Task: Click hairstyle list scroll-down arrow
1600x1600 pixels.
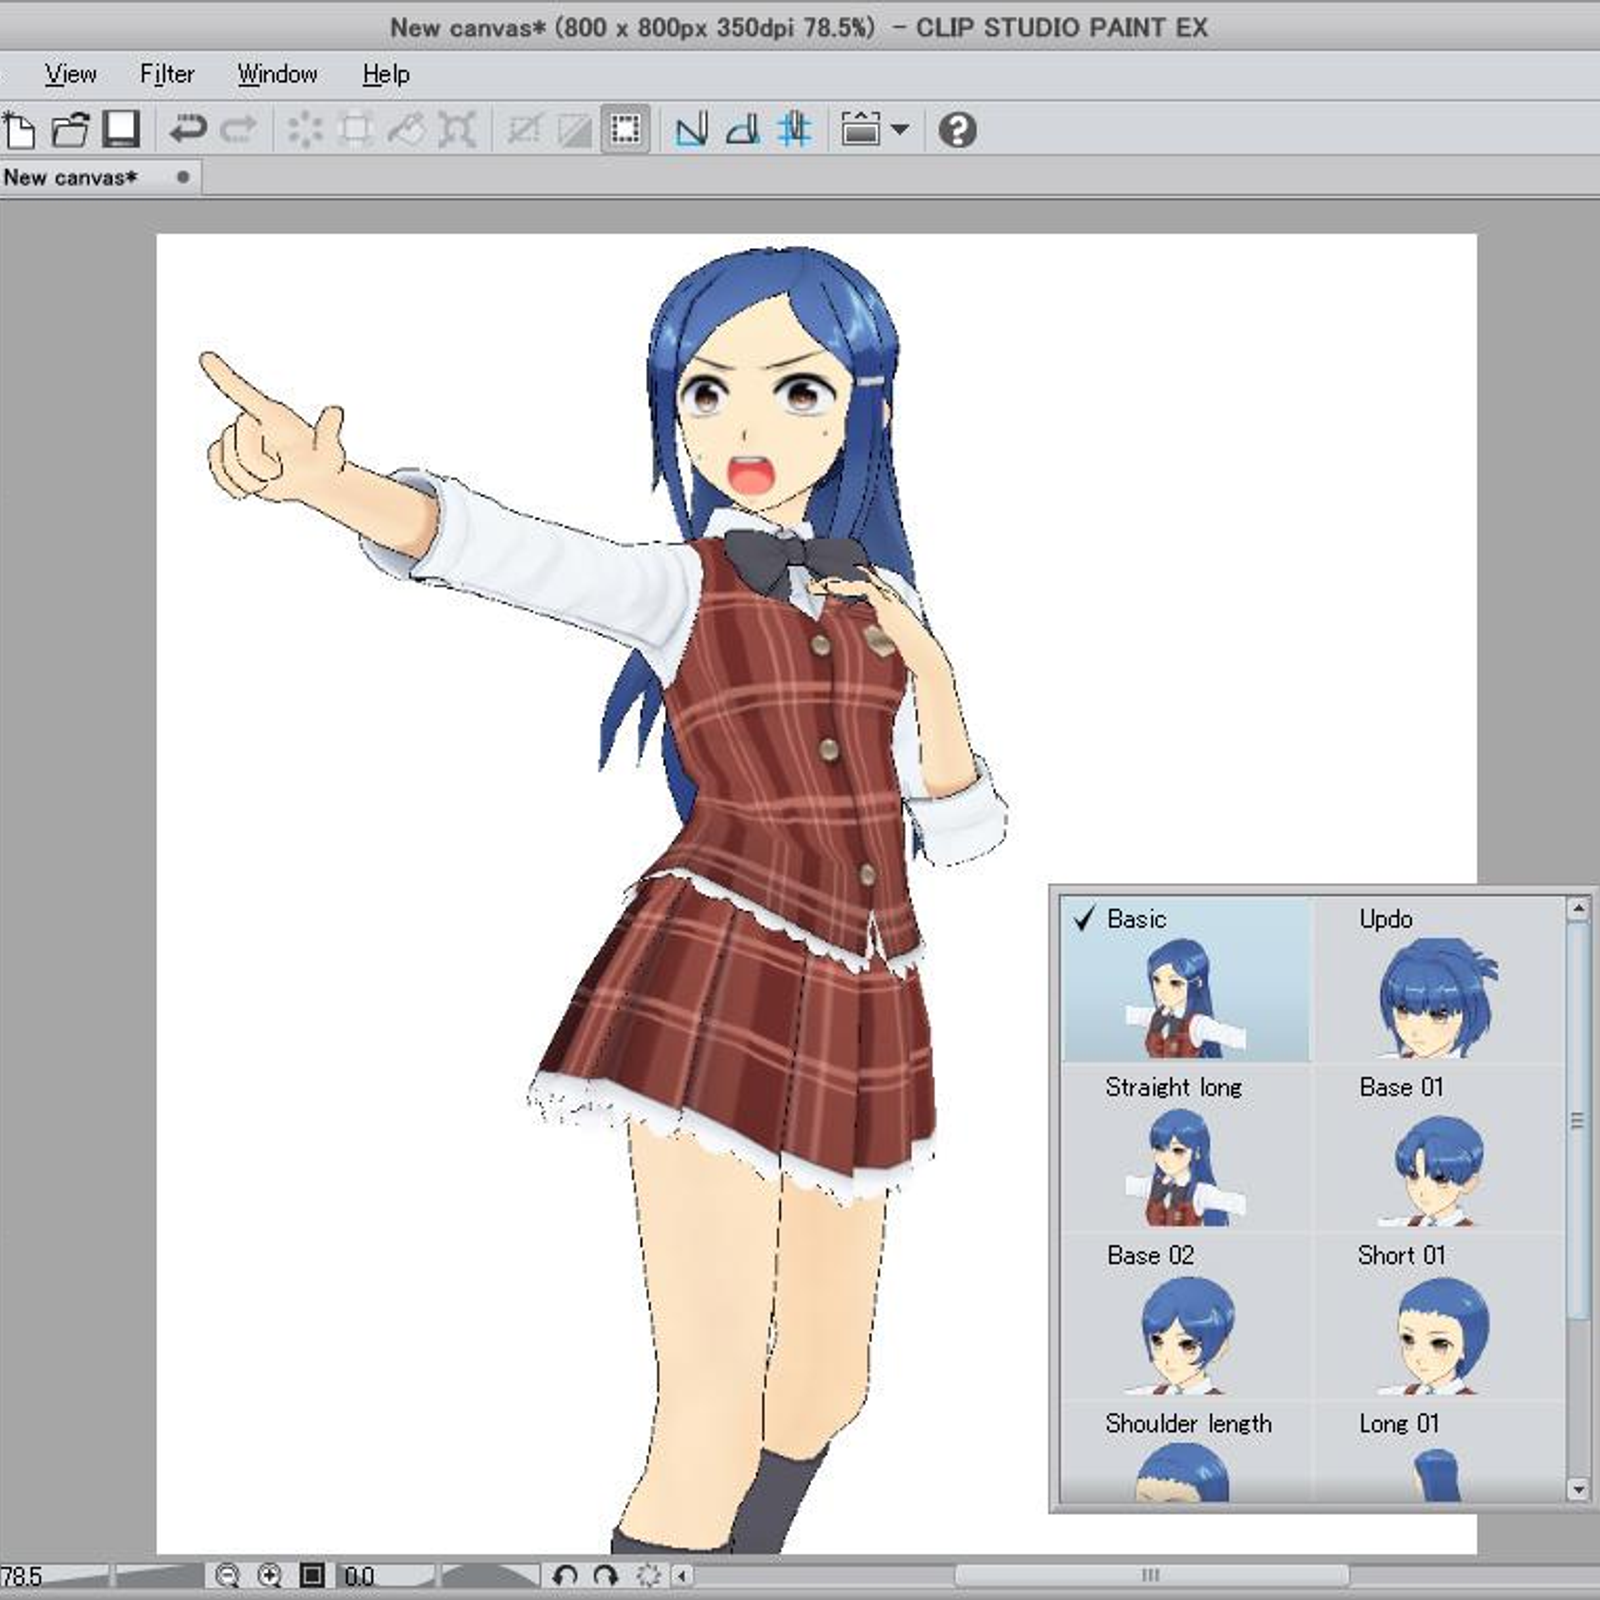Action: [x=1578, y=1490]
